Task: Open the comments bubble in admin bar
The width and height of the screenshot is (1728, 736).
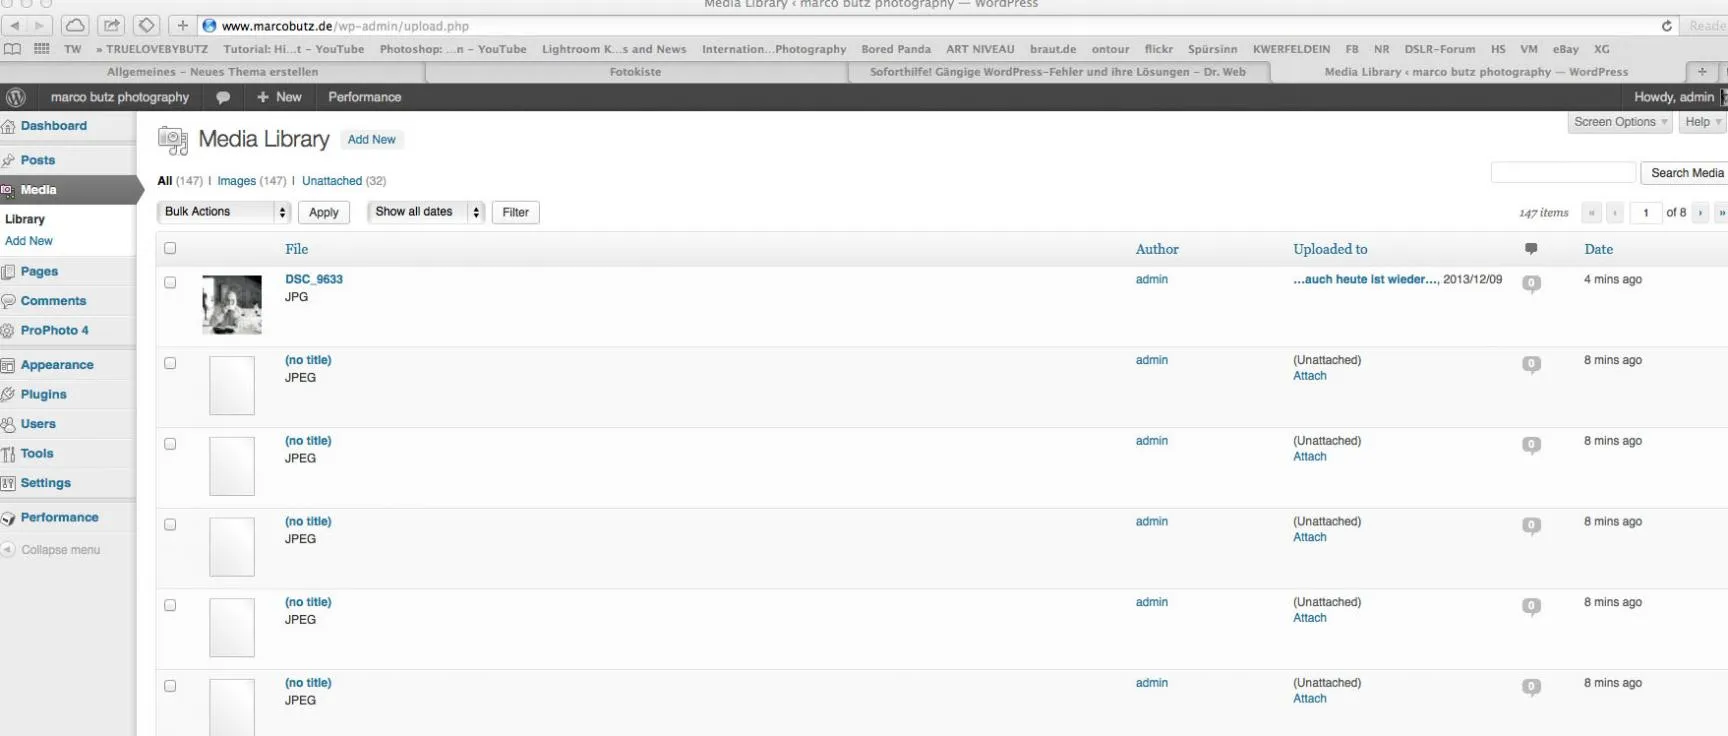Action: pos(223,97)
